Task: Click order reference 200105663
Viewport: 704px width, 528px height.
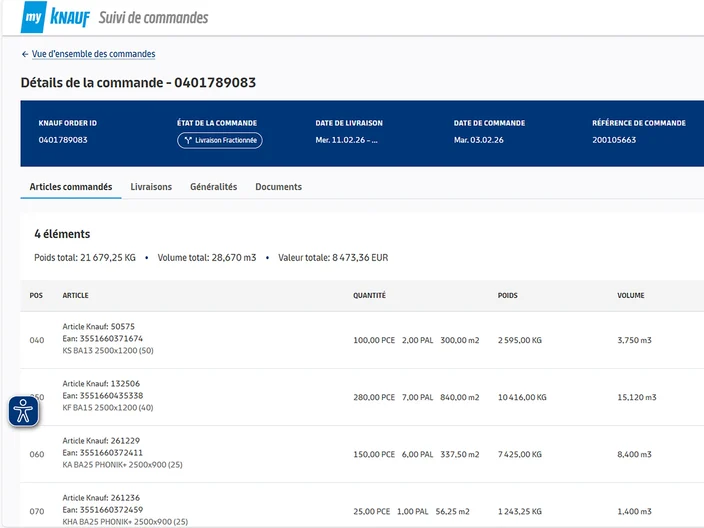Action: tap(614, 140)
